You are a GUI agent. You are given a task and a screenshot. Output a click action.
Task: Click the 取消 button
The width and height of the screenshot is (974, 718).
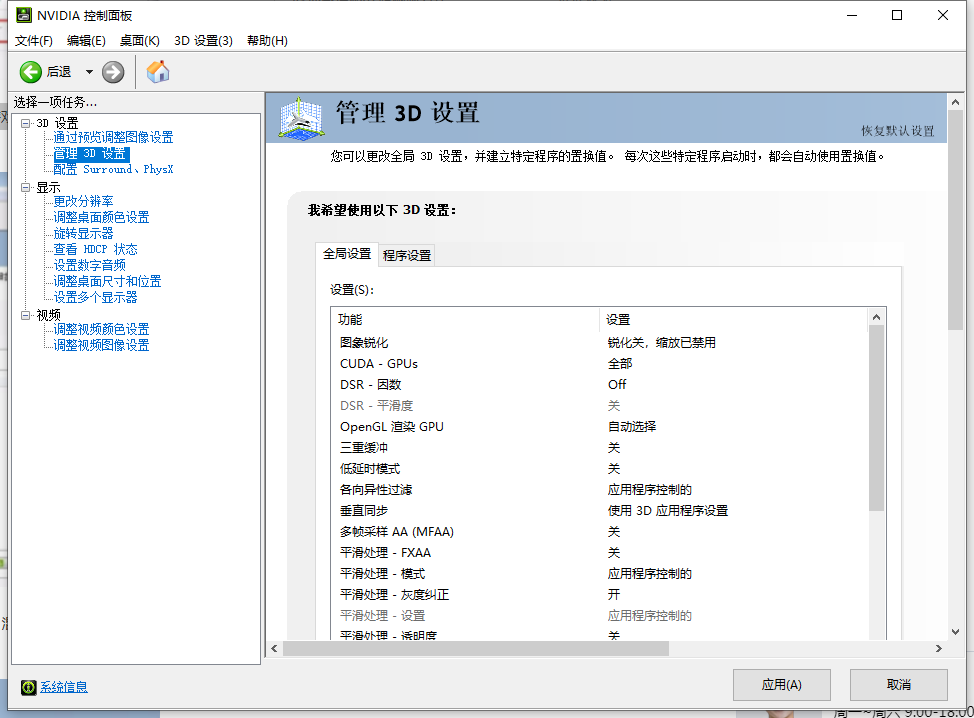(x=898, y=685)
